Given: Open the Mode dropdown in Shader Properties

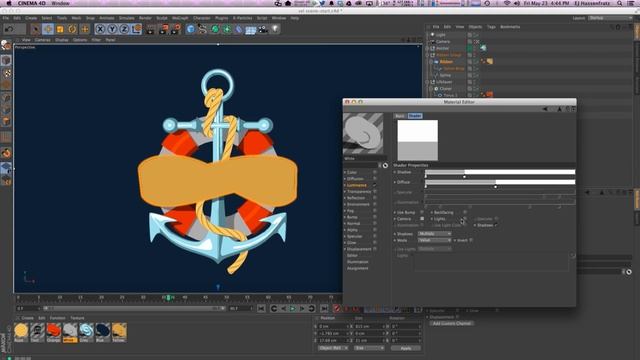Looking at the screenshot, I should tap(434, 240).
